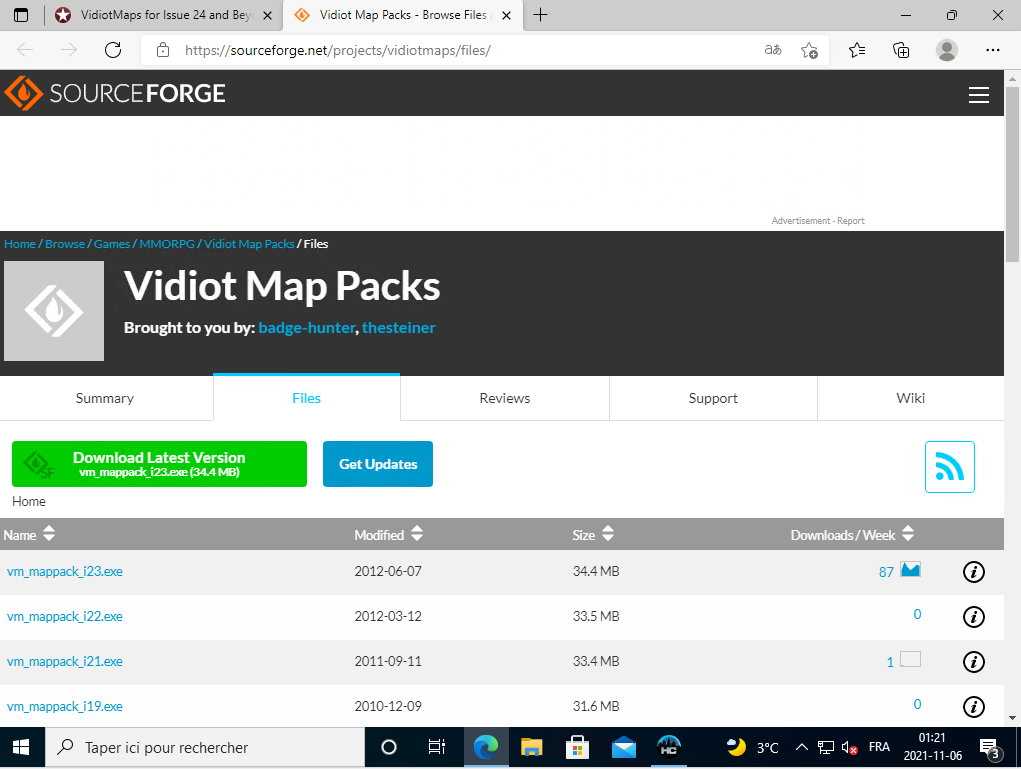Open download stats chart for vm_mappack_i23.exe
The height and width of the screenshot is (769, 1021).
(910, 570)
